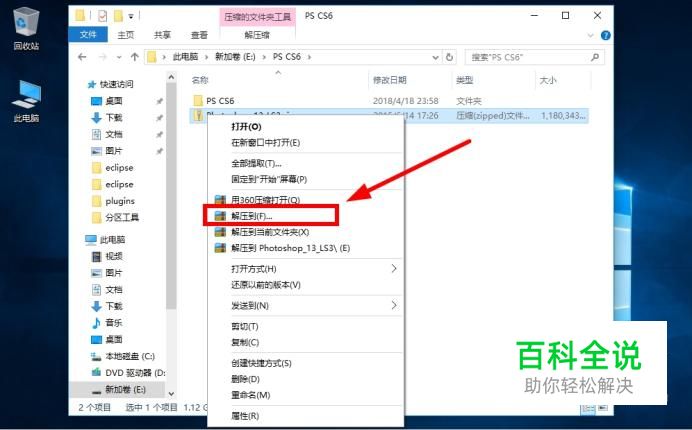Open address bar history dropdown
The height and width of the screenshot is (430, 692).
click(x=435, y=57)
